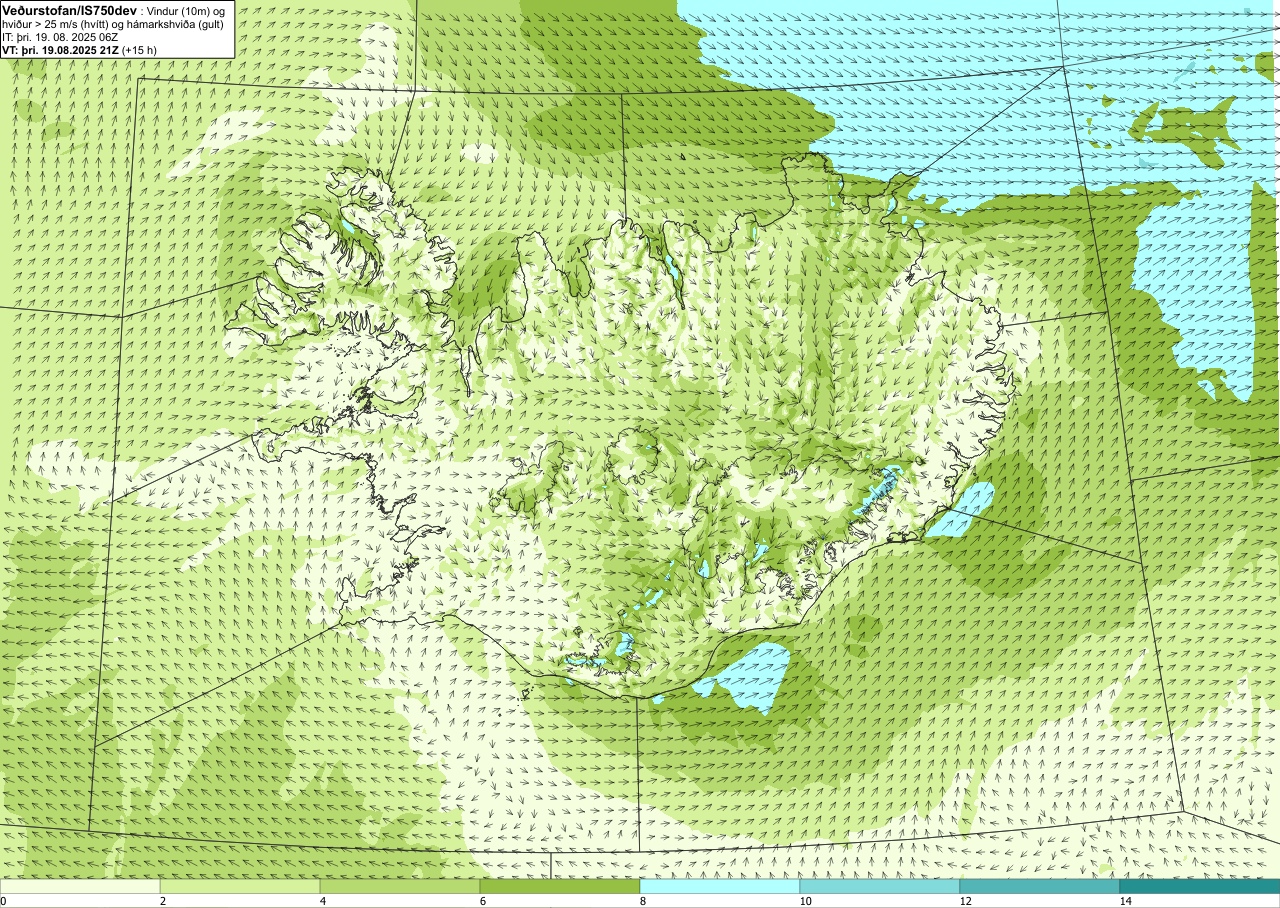Click the 6–8 m/s dark green legend swatch

560,886
